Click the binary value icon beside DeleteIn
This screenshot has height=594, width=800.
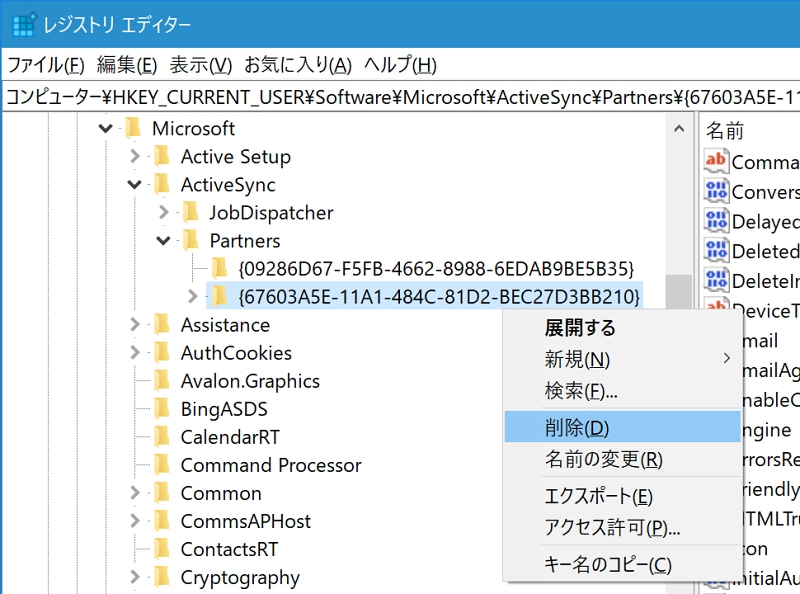[x=716, y=280]
